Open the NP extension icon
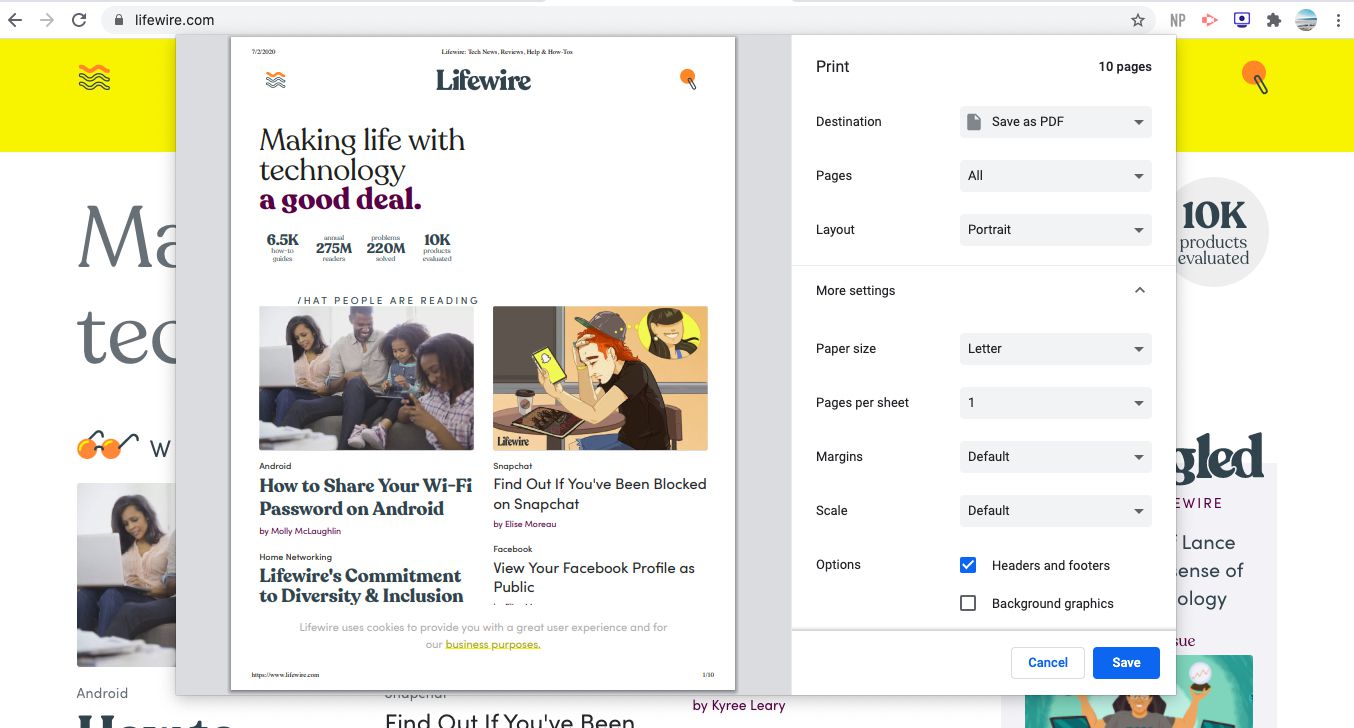This screenshot has width=1354, height=728. [x=1178, y=20]
